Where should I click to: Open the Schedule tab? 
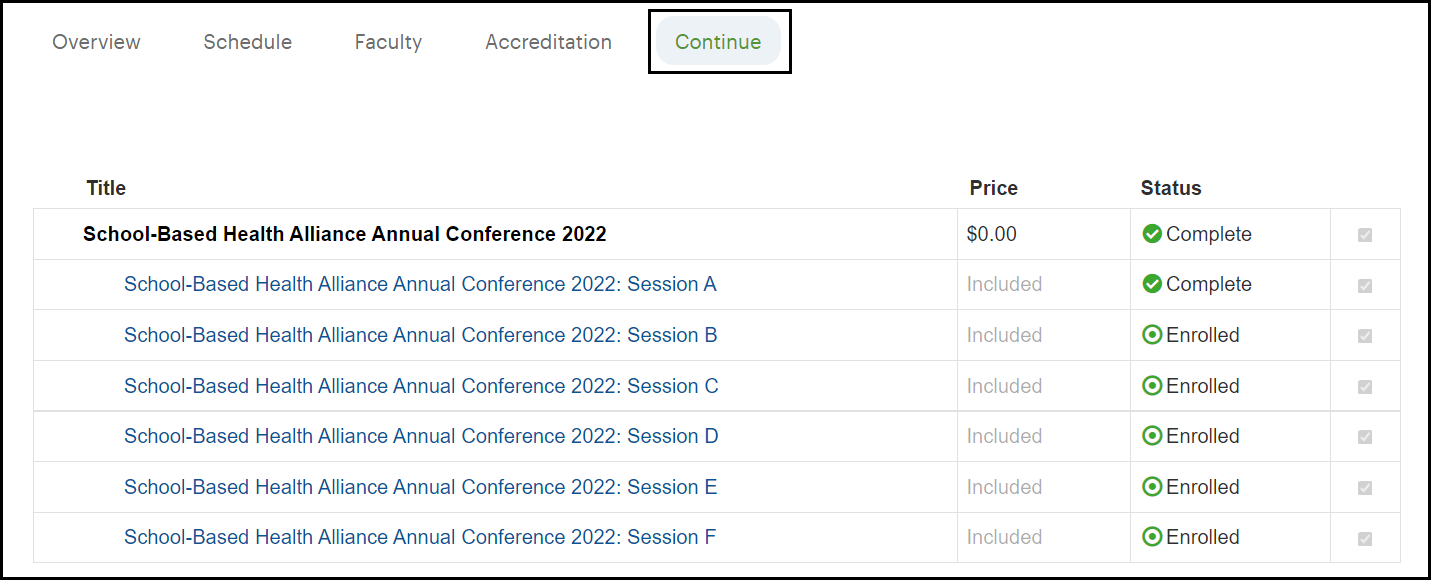click(247, 42)
